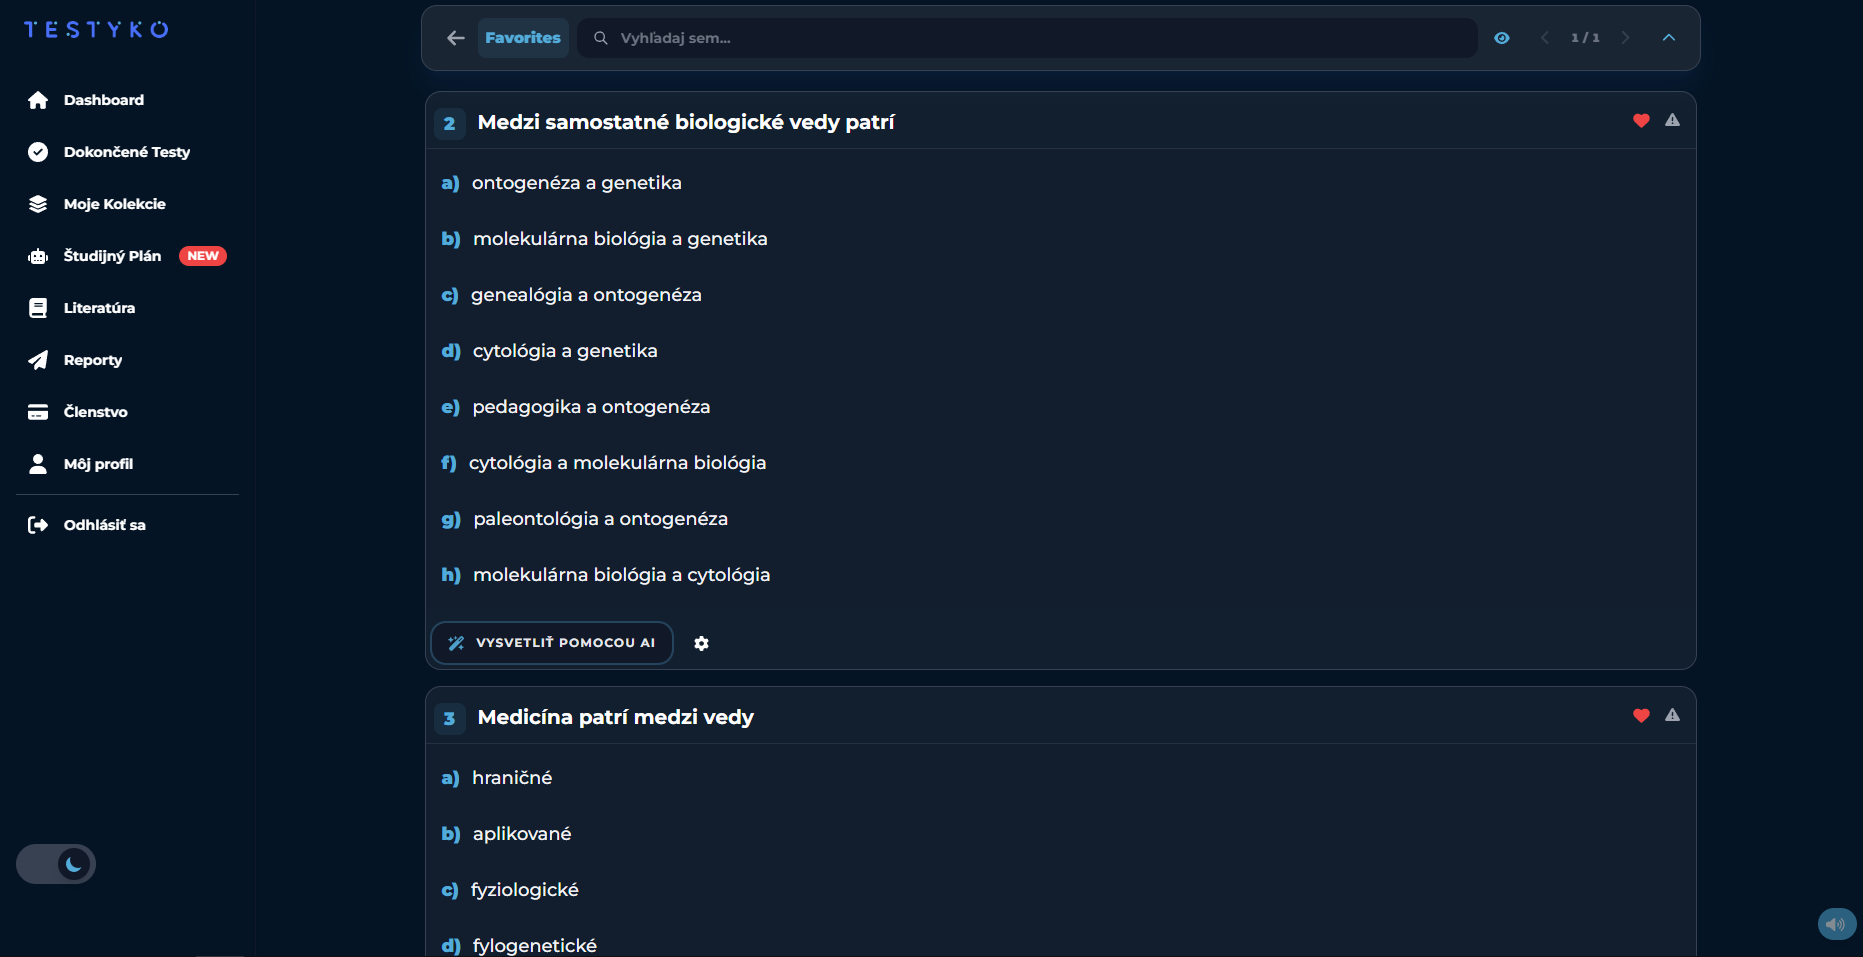Click the Vyhľadaj sem search field

pyautogui.click(x=1030, y=38)
